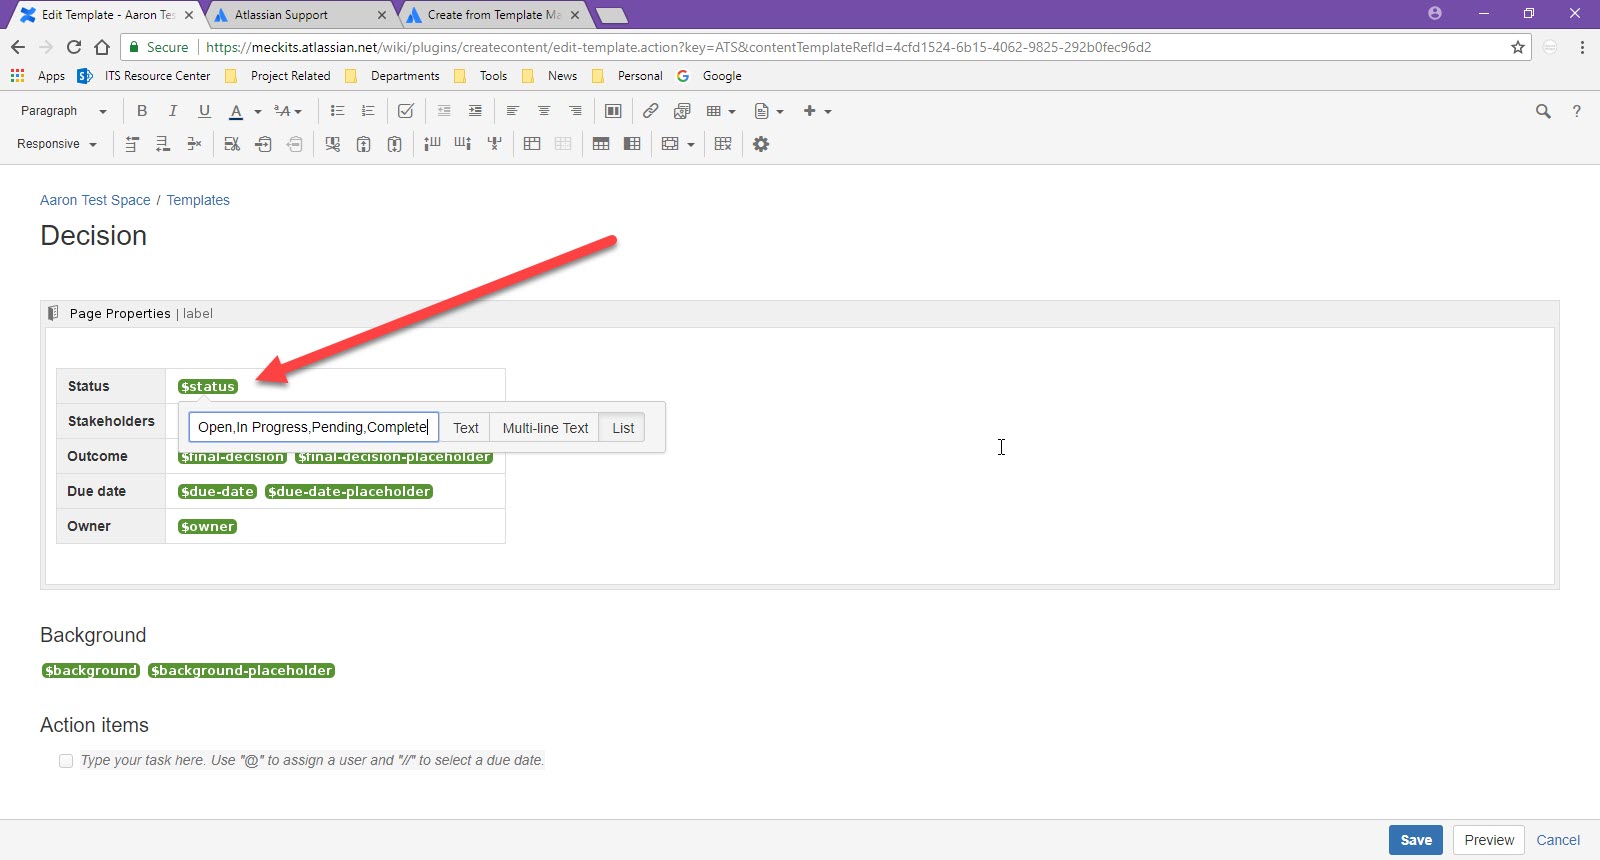Tick the action item task checkbox

(x=66, y=761)
